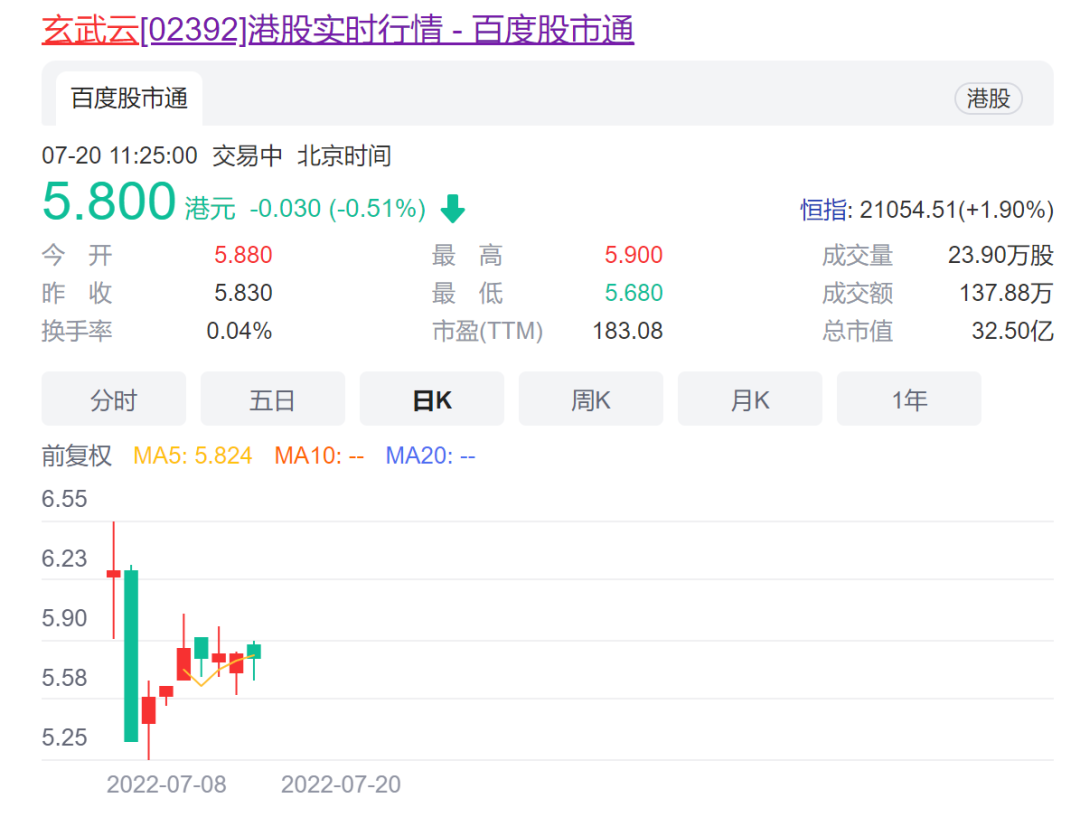Click the 交易中 status text
Image resolution: width=1080 pixels, height=817 pixels.
tap(247, 156)
